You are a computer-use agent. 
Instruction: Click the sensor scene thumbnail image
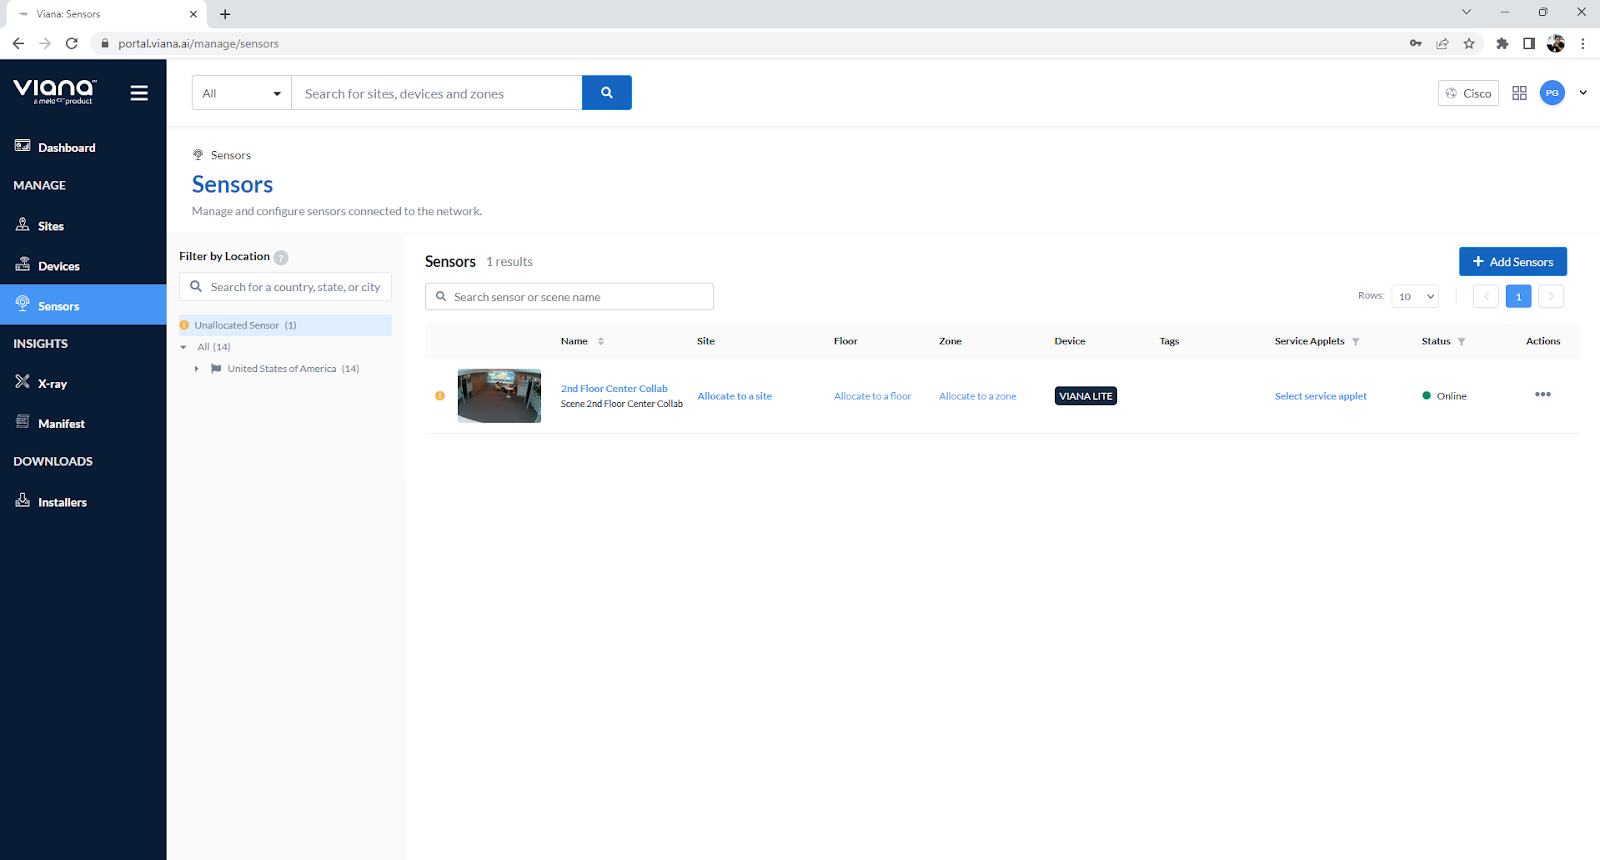[x=499, y=396]
